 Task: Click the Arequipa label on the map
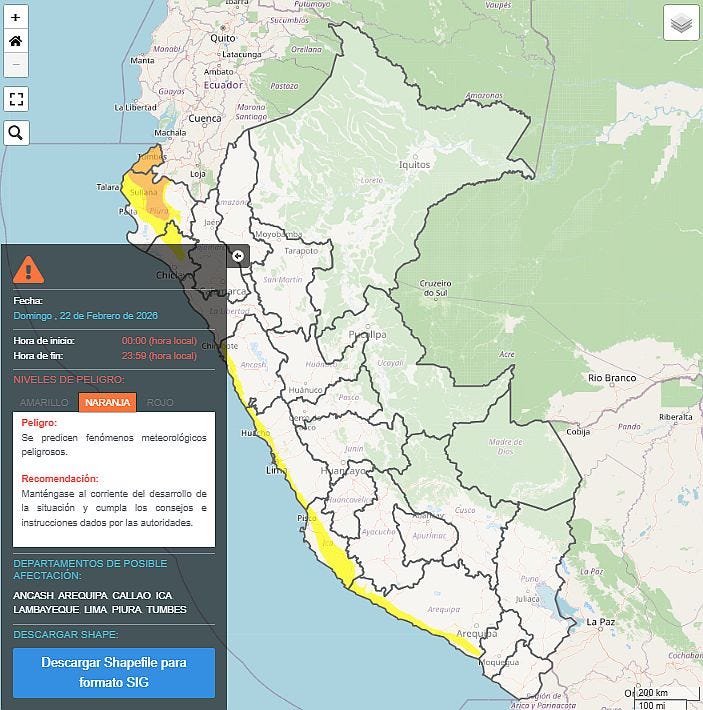pyautogui.click(x=476, y=634)
